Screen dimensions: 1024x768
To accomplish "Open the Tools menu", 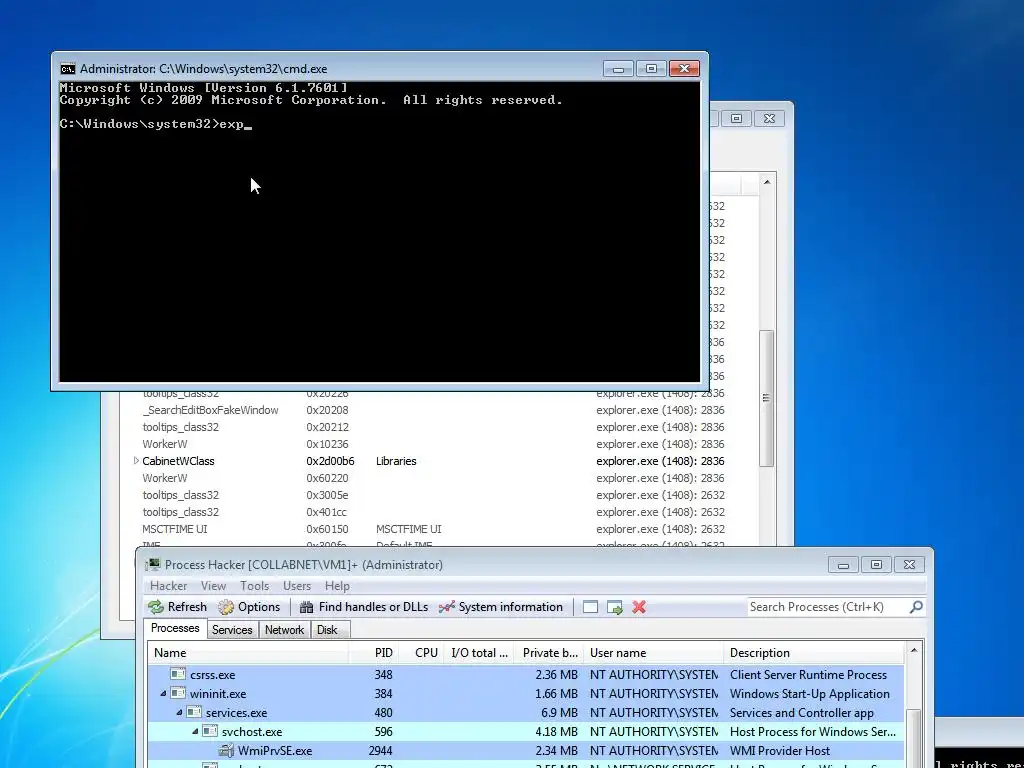I will click(x=254, y=586).
